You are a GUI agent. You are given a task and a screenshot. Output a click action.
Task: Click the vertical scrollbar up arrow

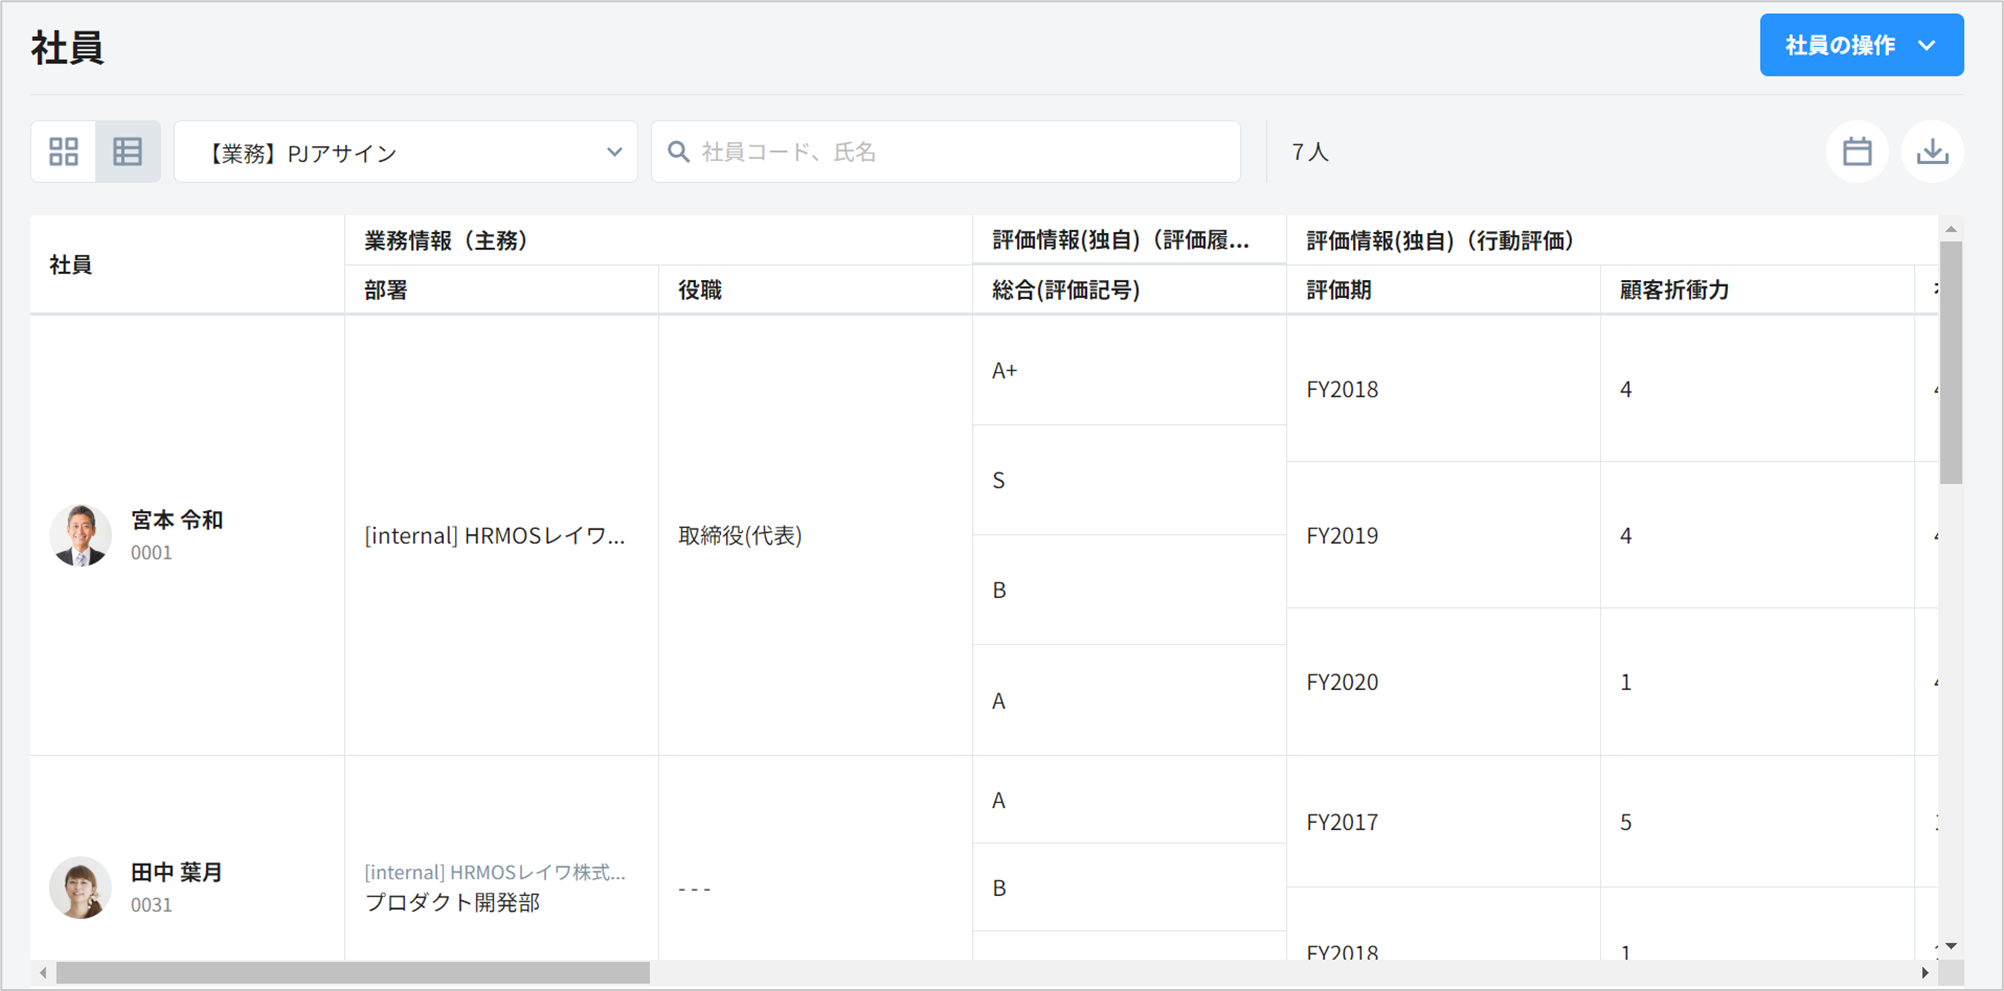(1951, 229)
